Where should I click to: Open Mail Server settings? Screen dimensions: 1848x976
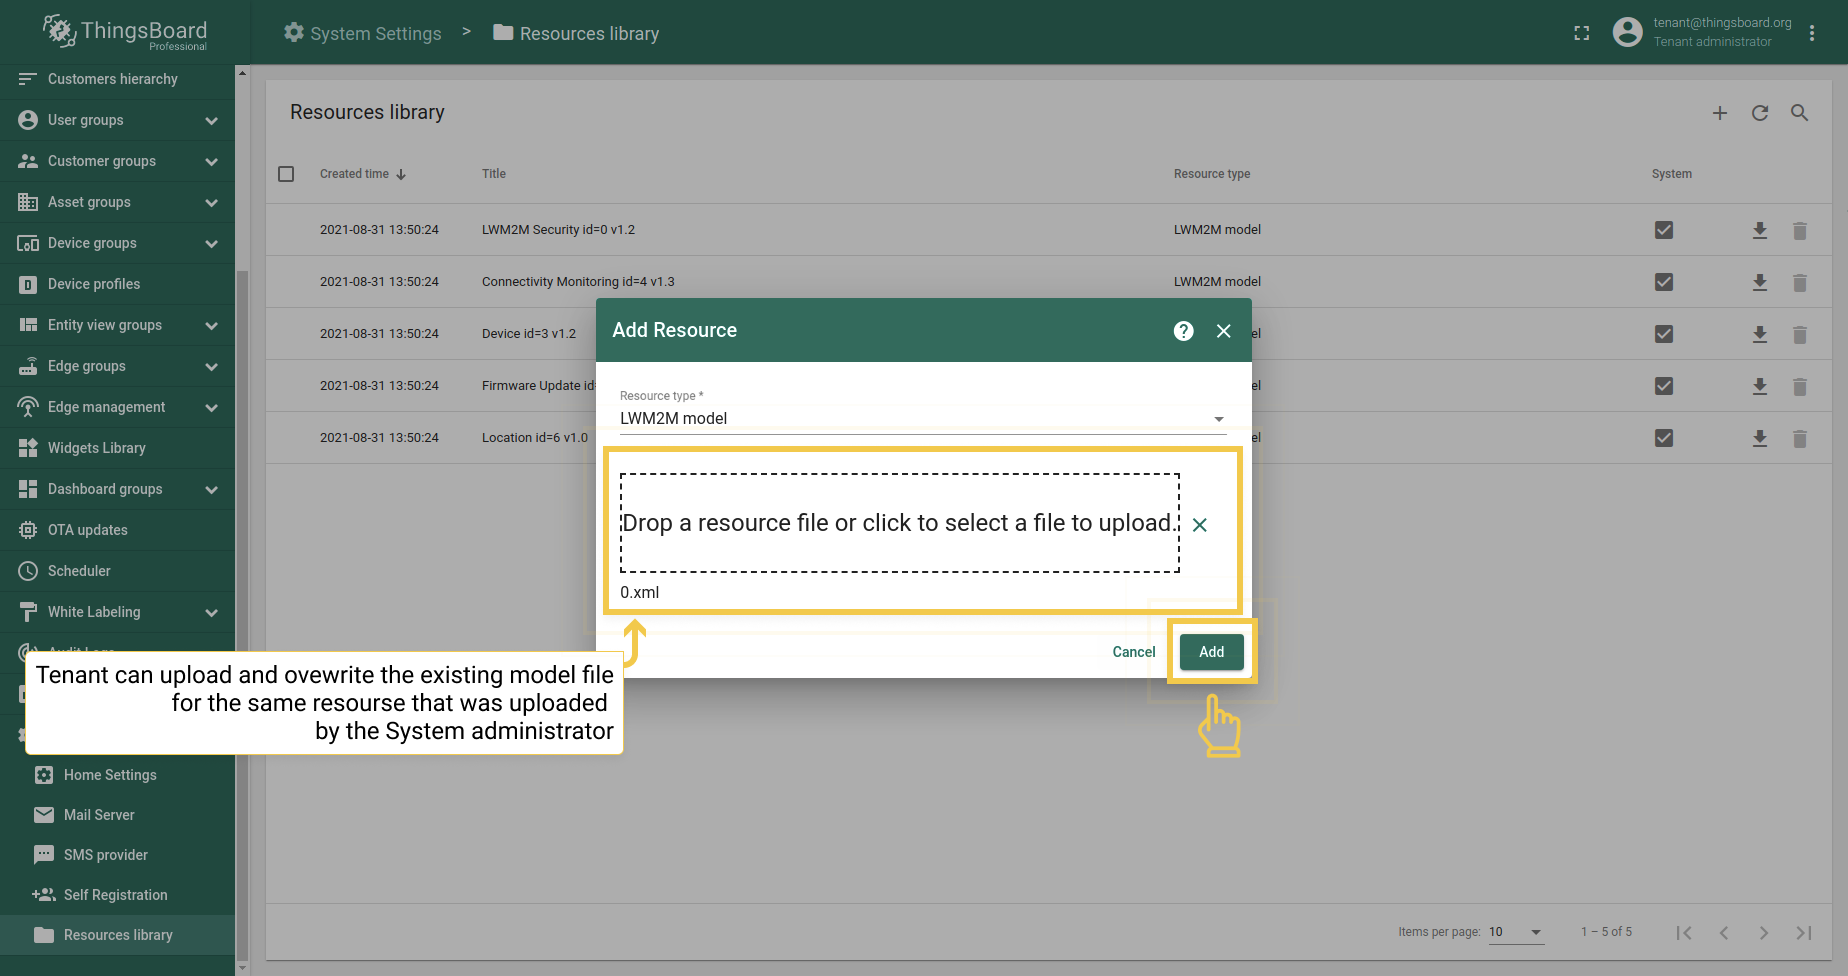[117, 815]
